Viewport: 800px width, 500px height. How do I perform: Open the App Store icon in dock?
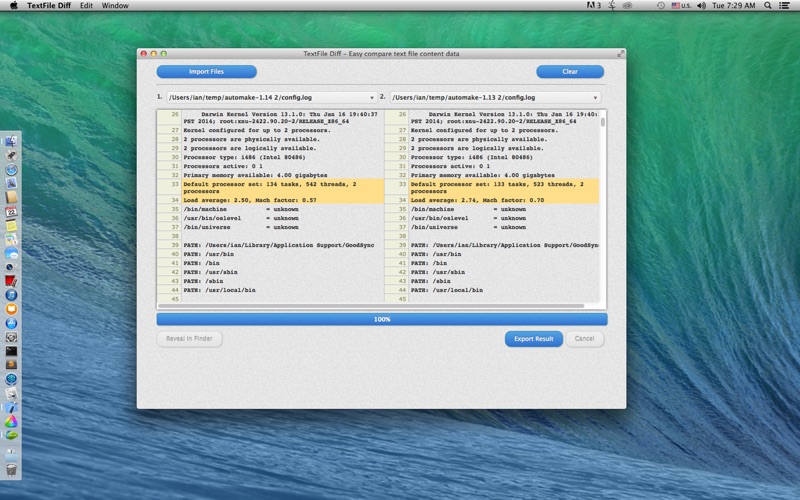(11, 323)
